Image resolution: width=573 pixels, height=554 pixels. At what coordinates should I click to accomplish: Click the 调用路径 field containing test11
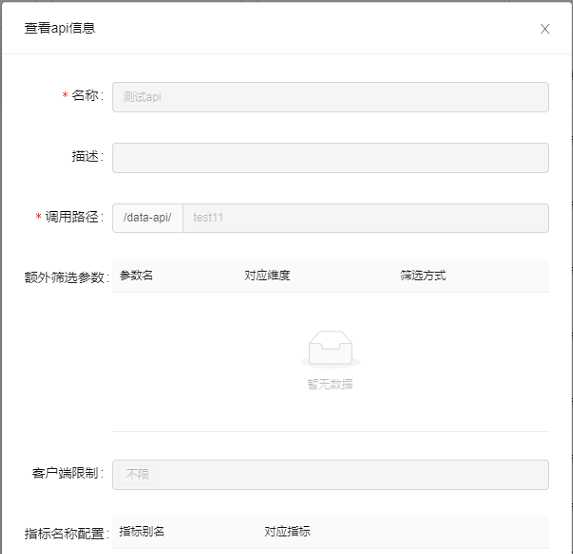(365, 218)
